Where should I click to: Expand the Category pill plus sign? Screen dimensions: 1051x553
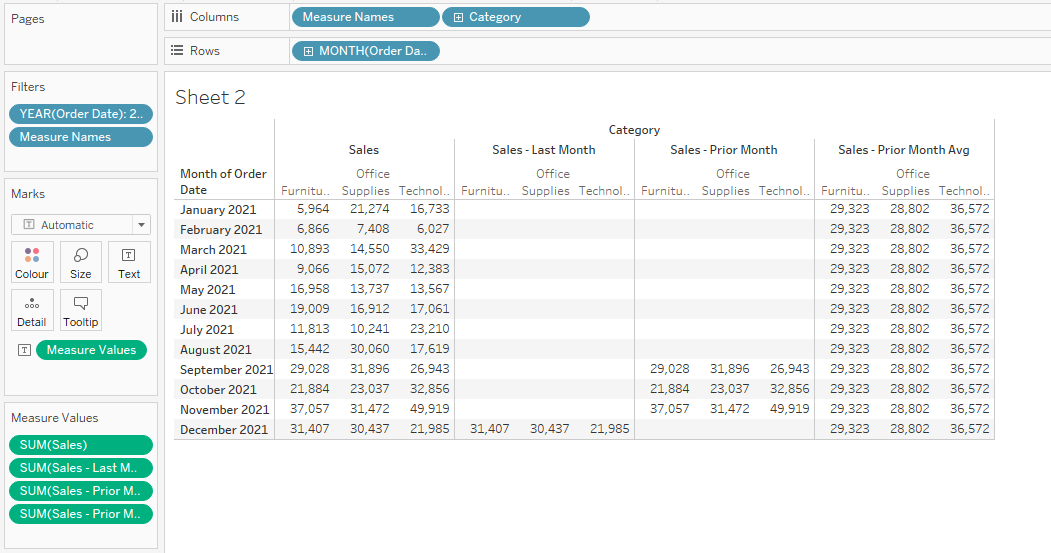[459, 17]
